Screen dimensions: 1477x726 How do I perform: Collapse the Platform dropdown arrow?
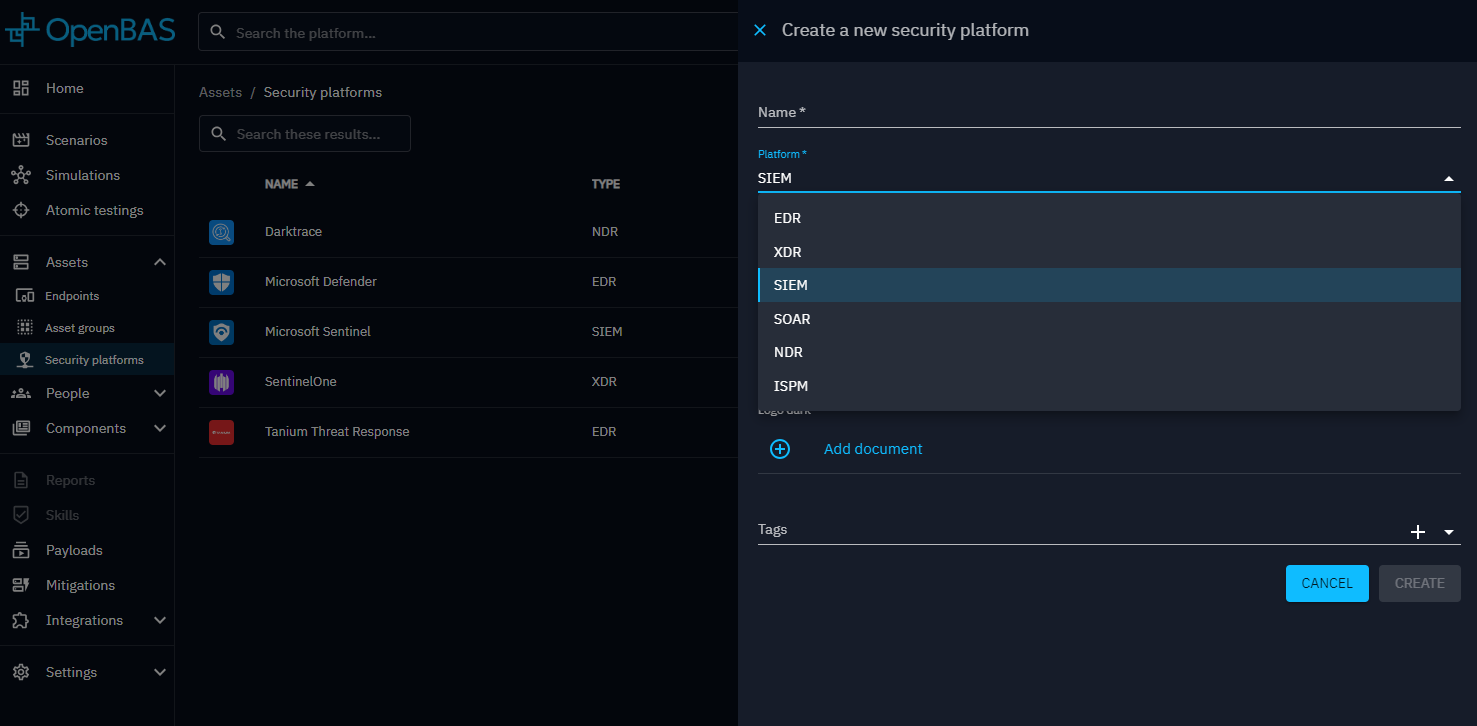coord(1448,179)
